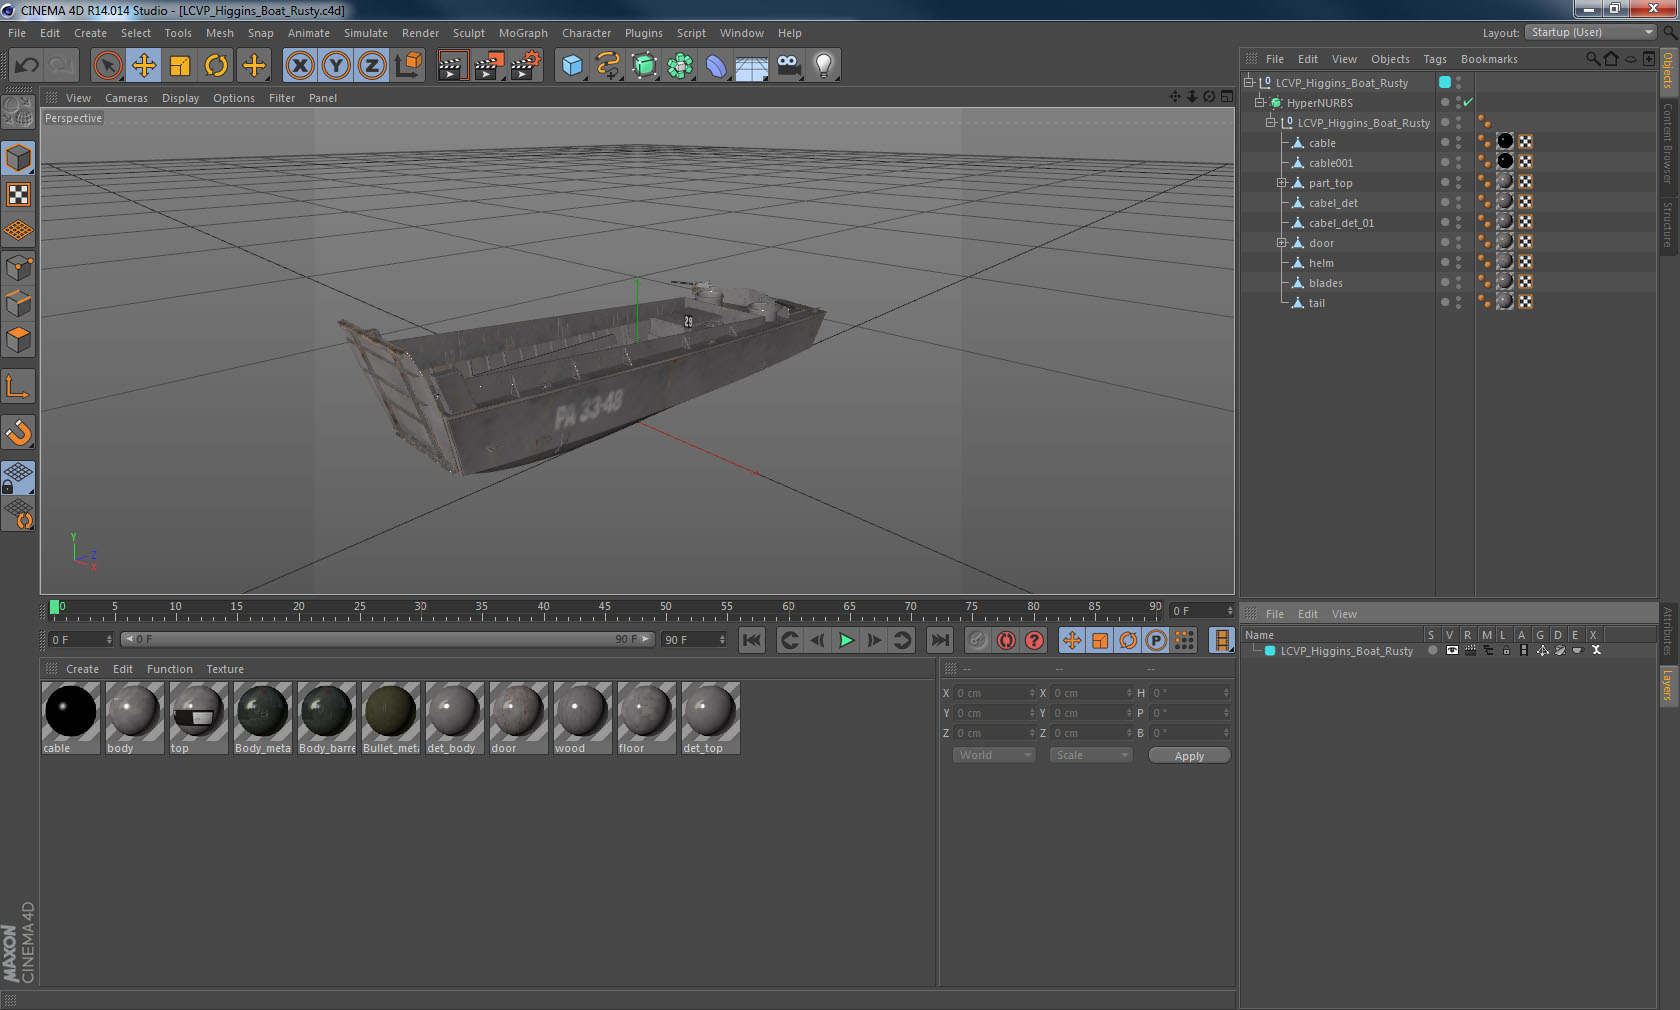The image size is (1680, 1010).
Task: Click the X position input field
Action: click(x=995, y=693)
